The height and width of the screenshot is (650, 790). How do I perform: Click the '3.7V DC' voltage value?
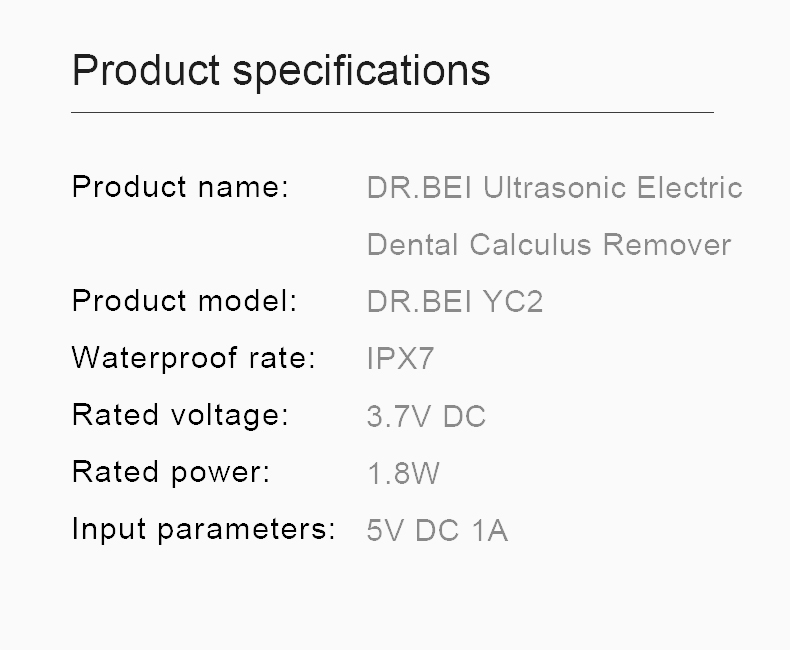pos(426,416)
